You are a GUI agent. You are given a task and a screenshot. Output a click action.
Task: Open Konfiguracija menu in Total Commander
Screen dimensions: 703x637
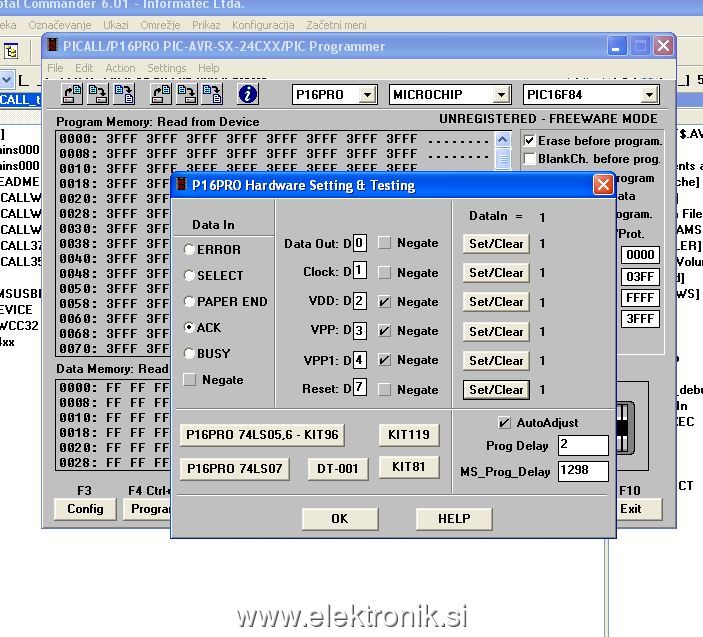click(263, 25)
